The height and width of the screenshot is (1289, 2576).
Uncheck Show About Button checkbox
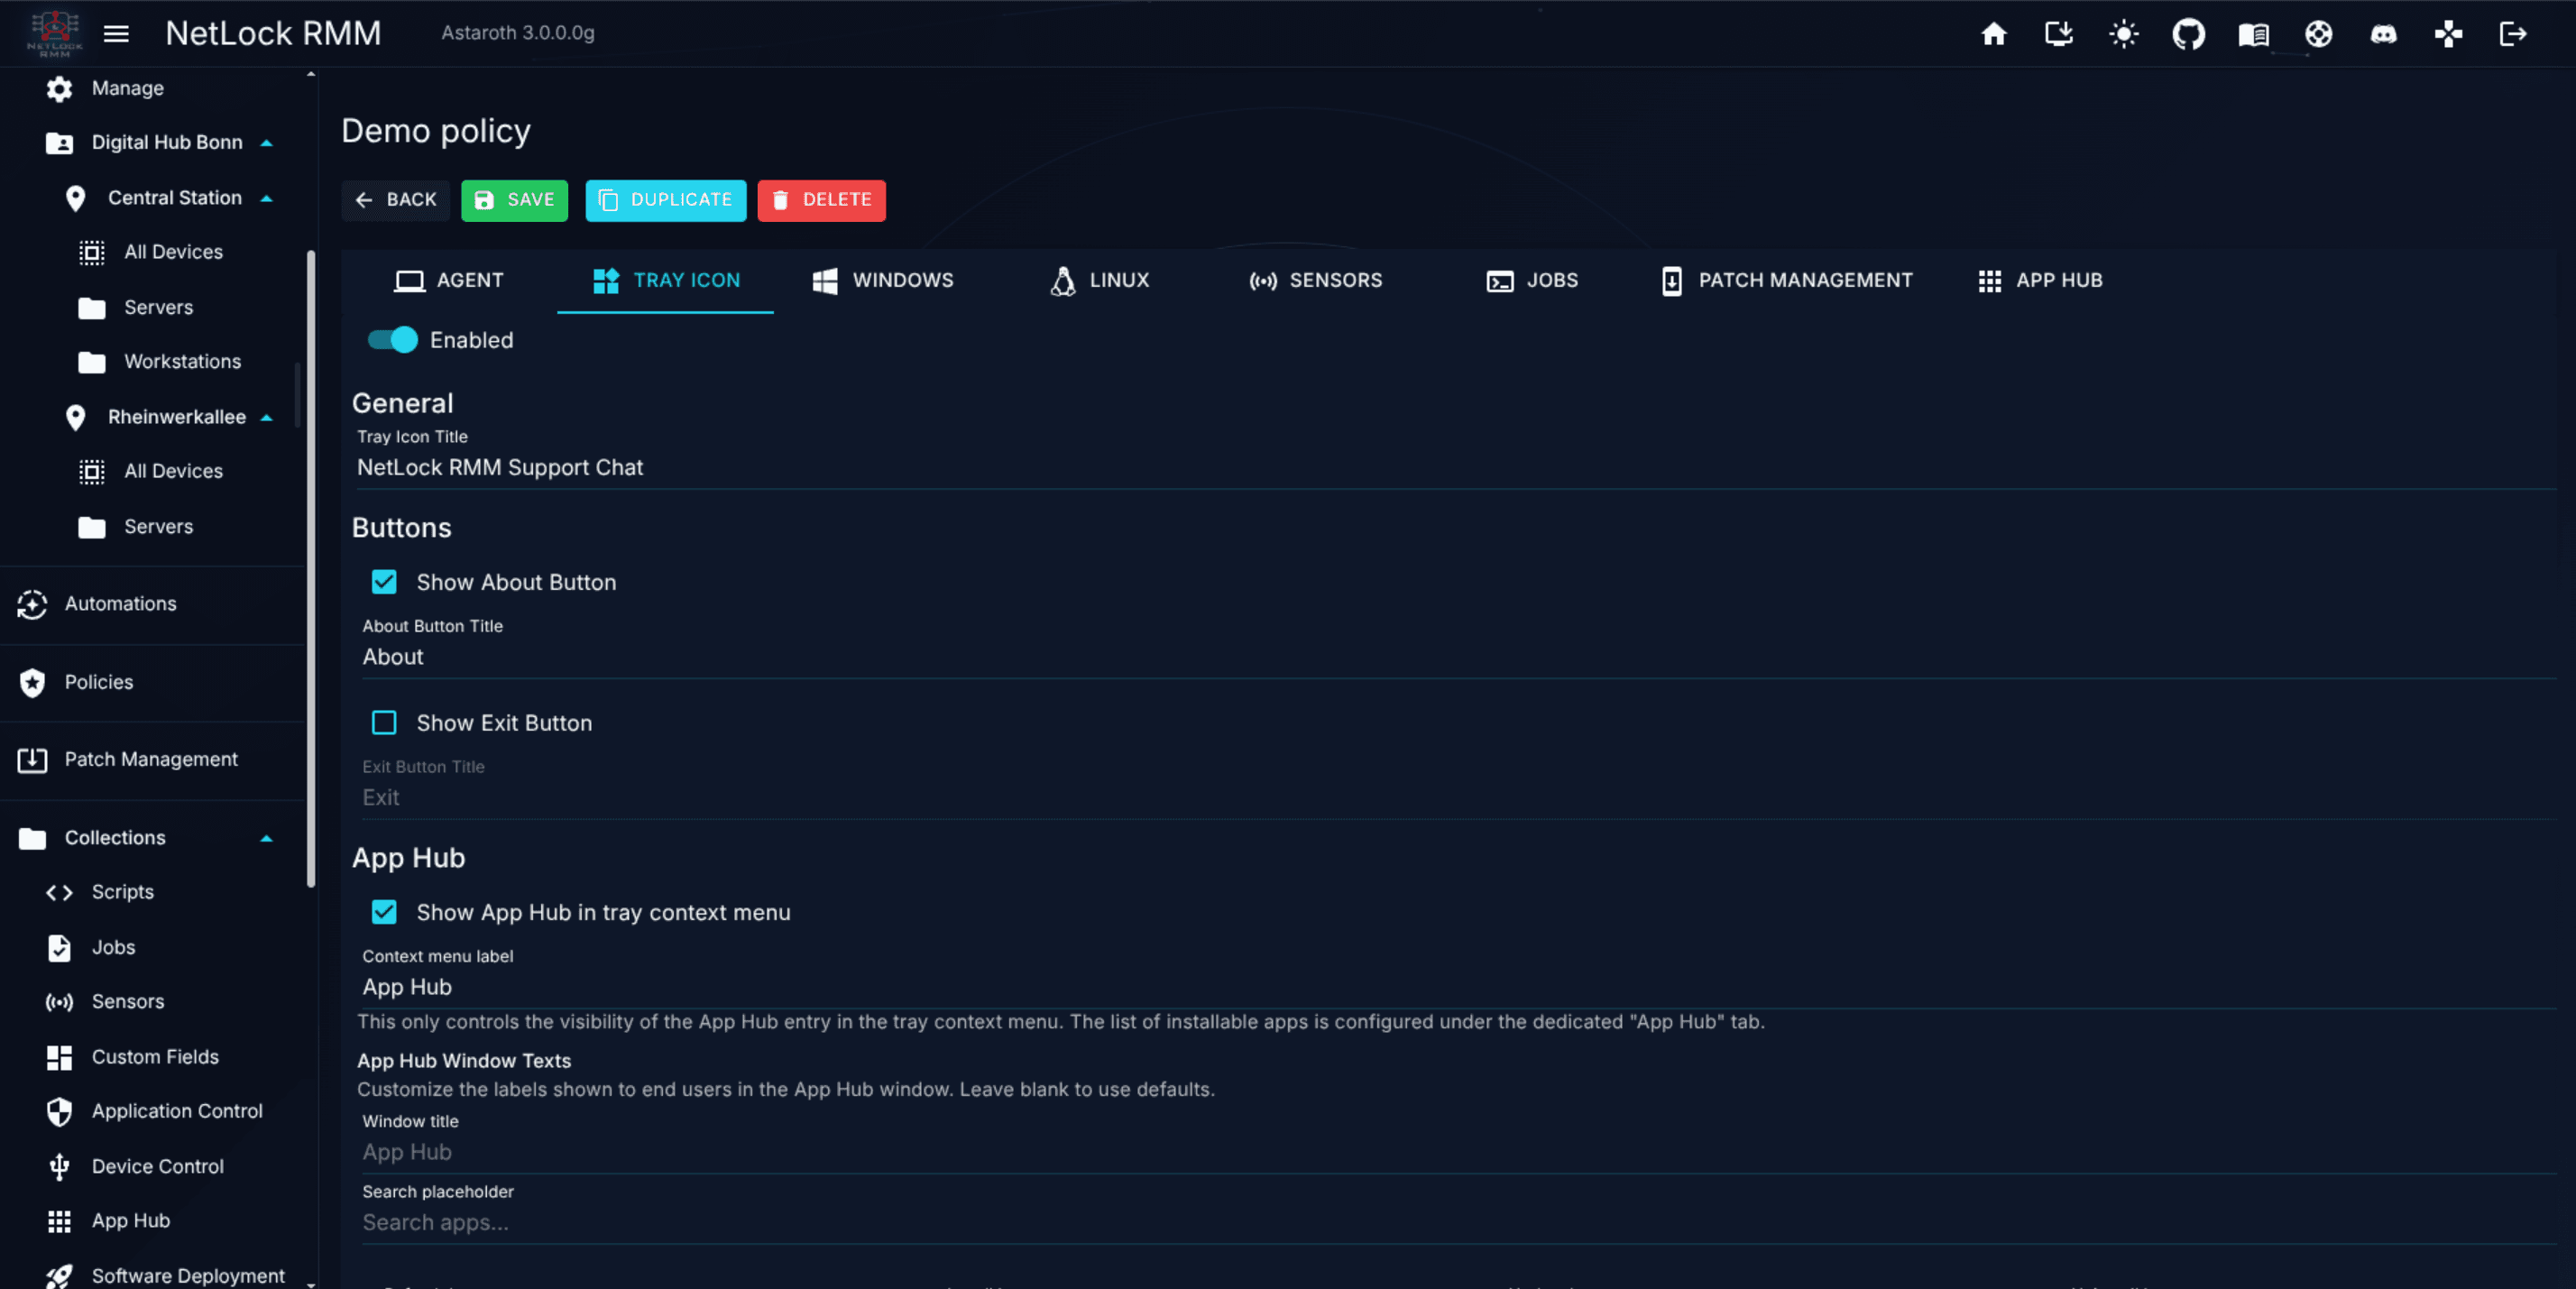(384, 582)
